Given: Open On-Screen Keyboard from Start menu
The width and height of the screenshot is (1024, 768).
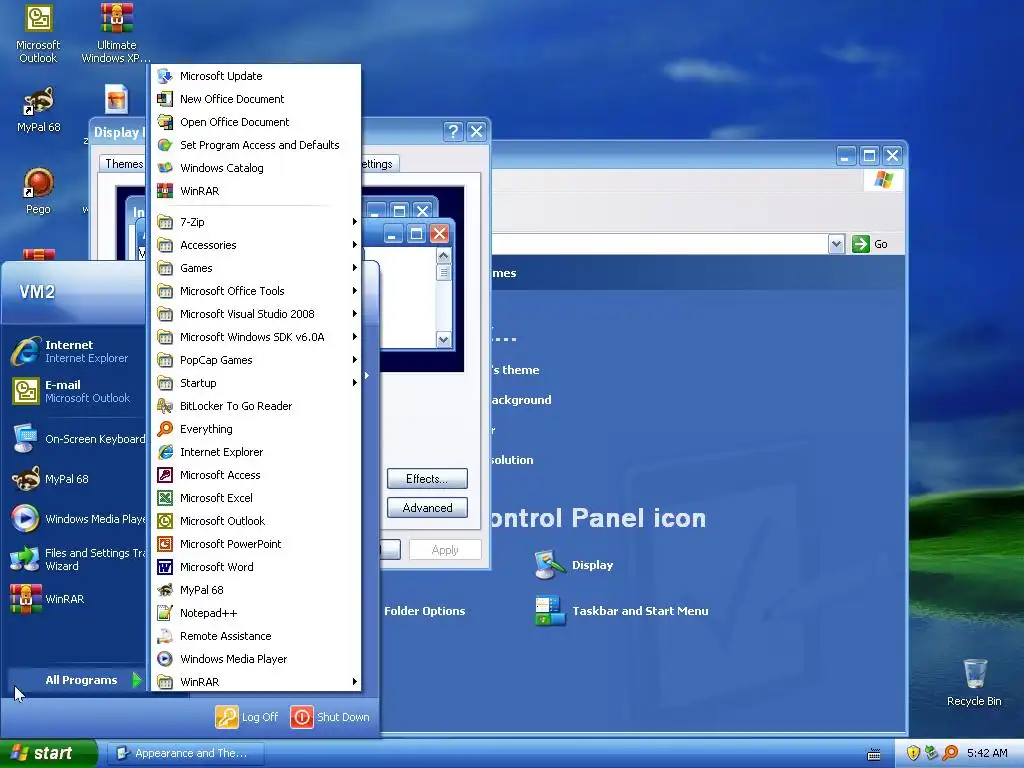Looking at the screenshot, I should 77,439.
